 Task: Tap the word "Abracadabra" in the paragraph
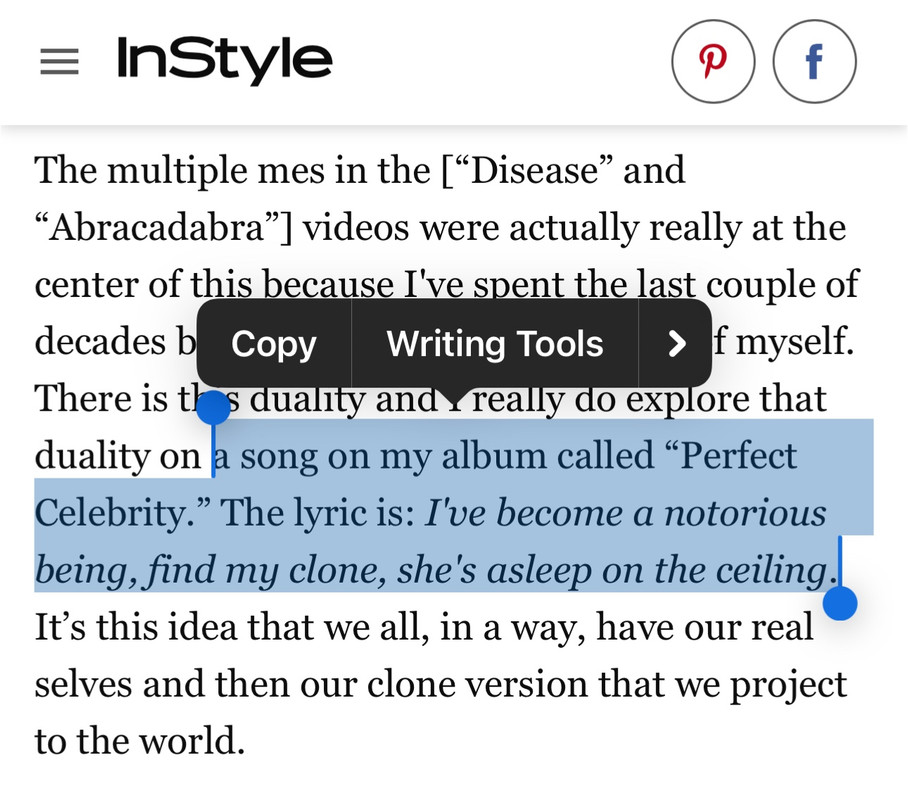click(157, 227)
